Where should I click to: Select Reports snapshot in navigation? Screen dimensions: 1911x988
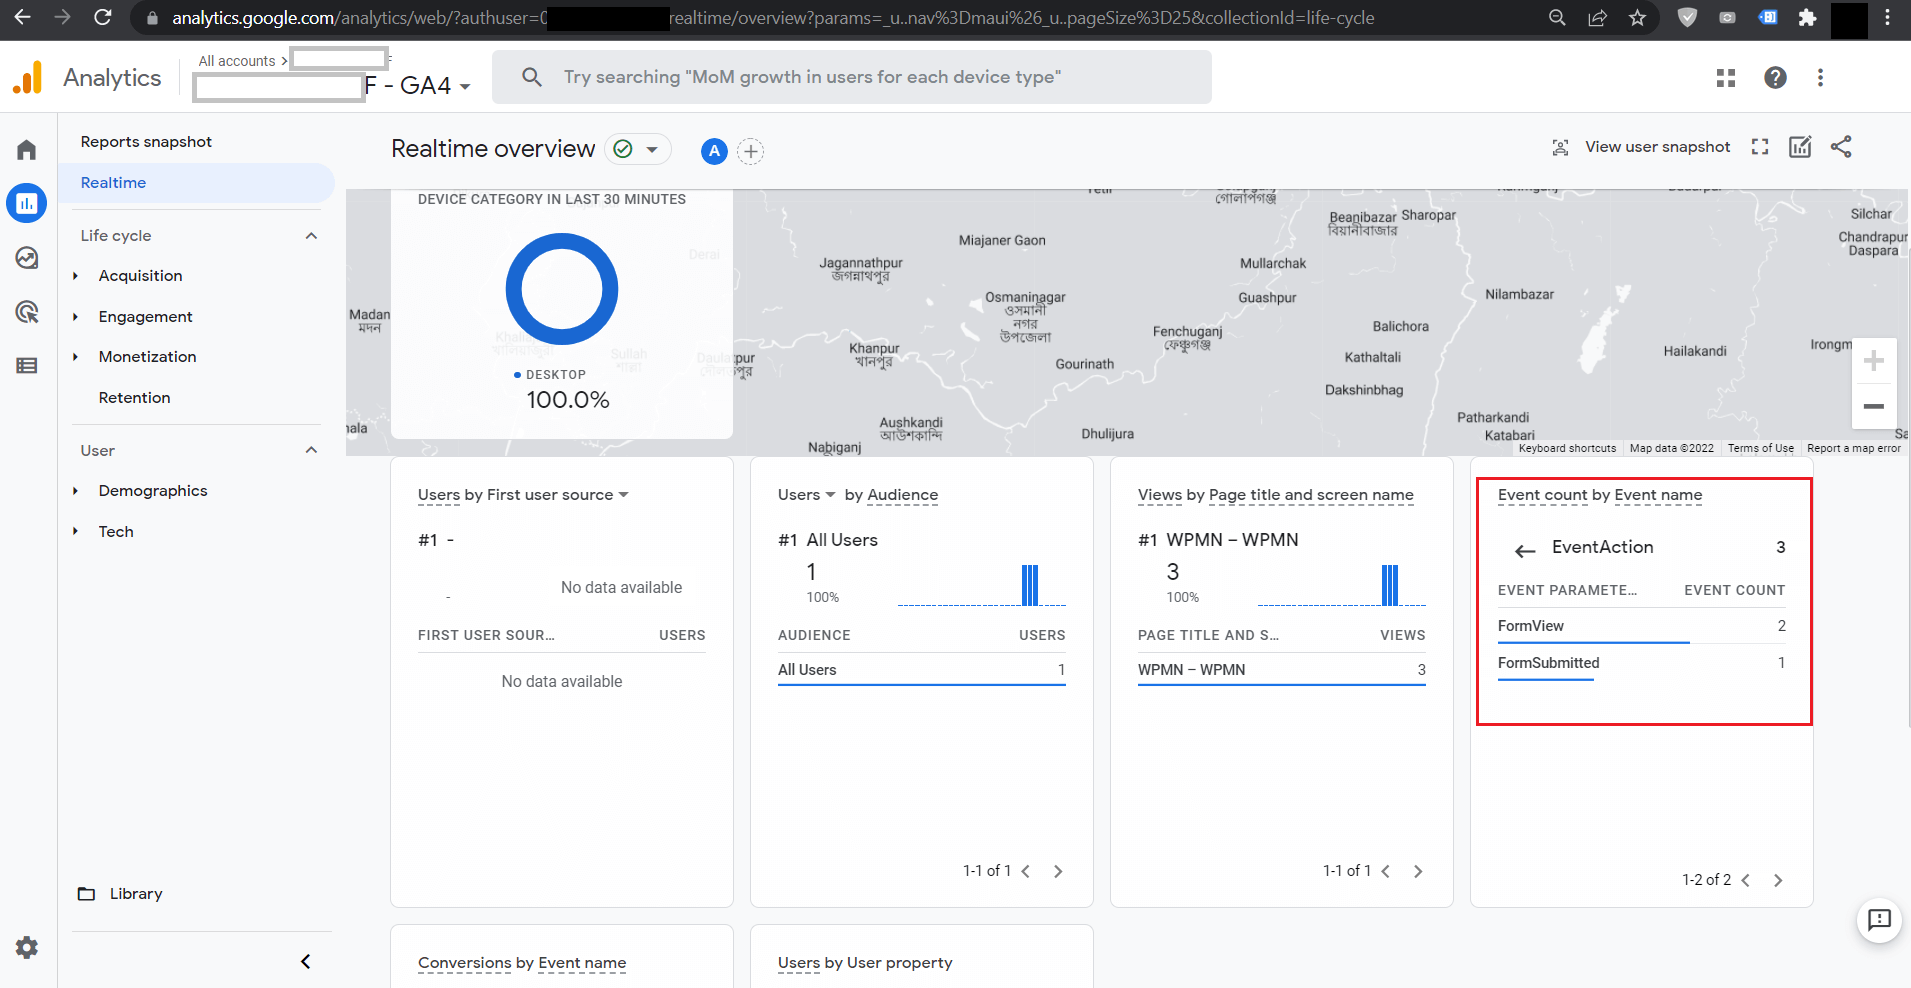[x=146, y=142]
